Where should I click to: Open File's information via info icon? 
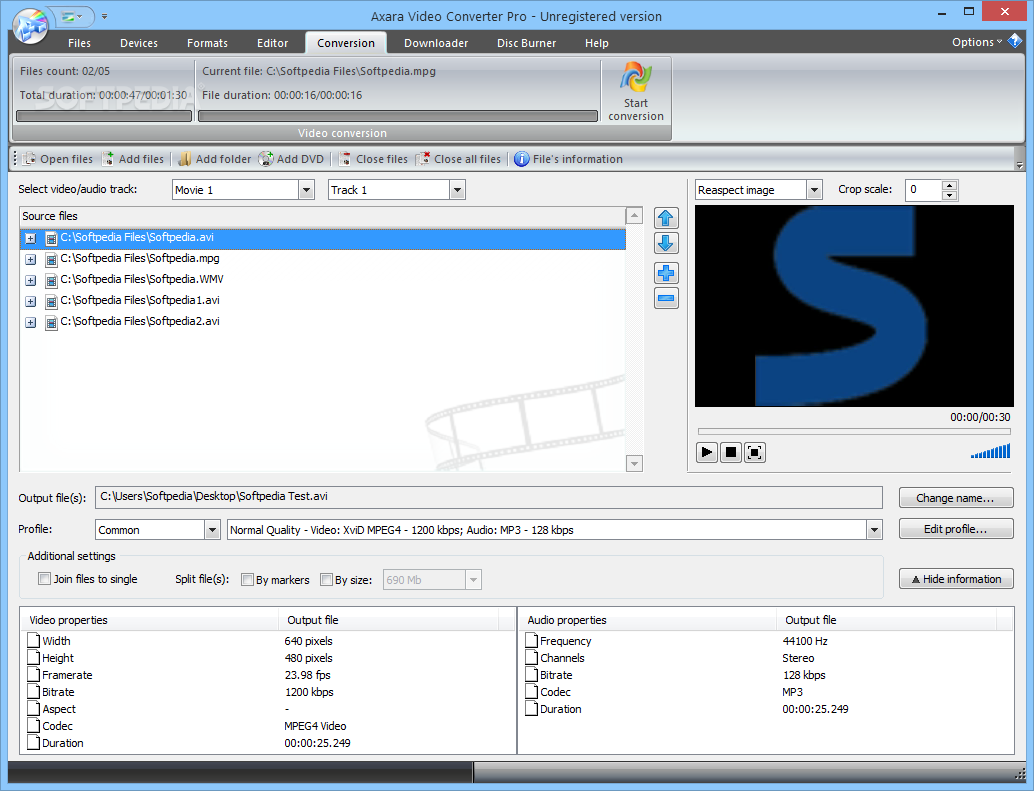522,159
